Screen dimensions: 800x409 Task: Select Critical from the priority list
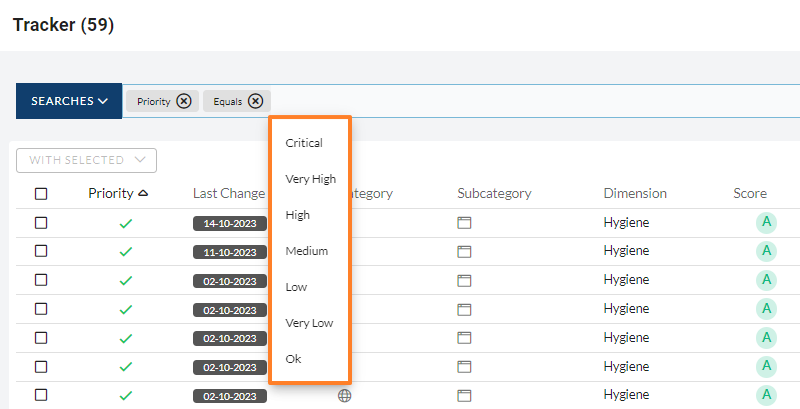(x=304, y=143)
